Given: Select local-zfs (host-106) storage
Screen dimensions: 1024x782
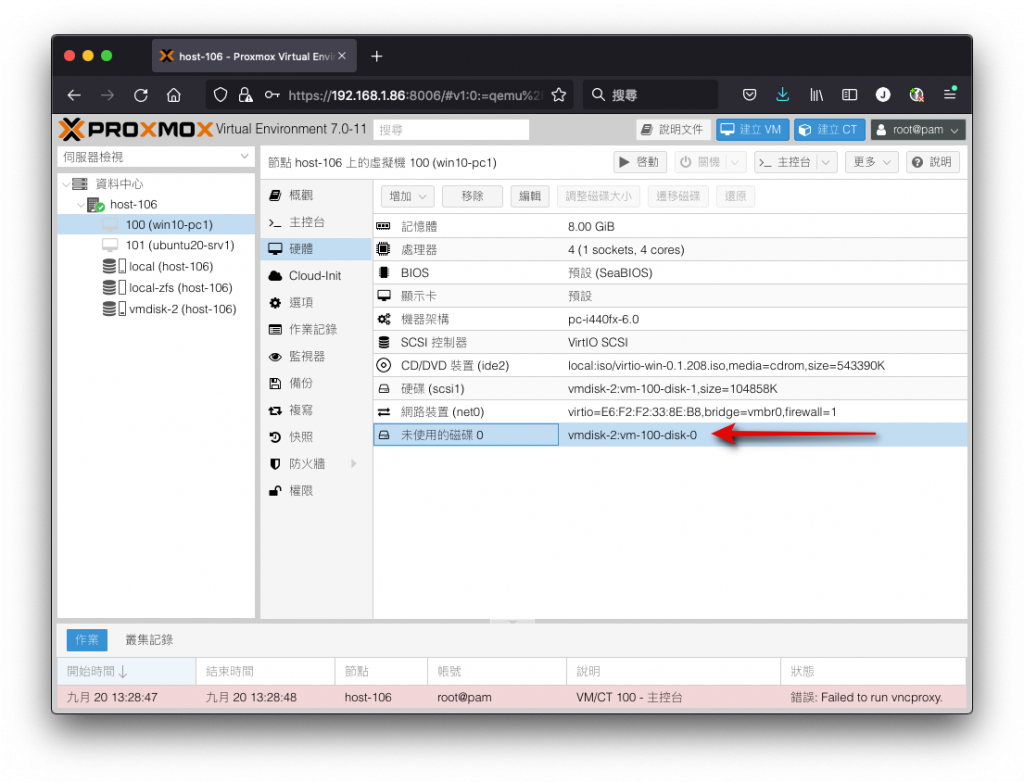Looking at the screenshot, I should coord(157,287).
